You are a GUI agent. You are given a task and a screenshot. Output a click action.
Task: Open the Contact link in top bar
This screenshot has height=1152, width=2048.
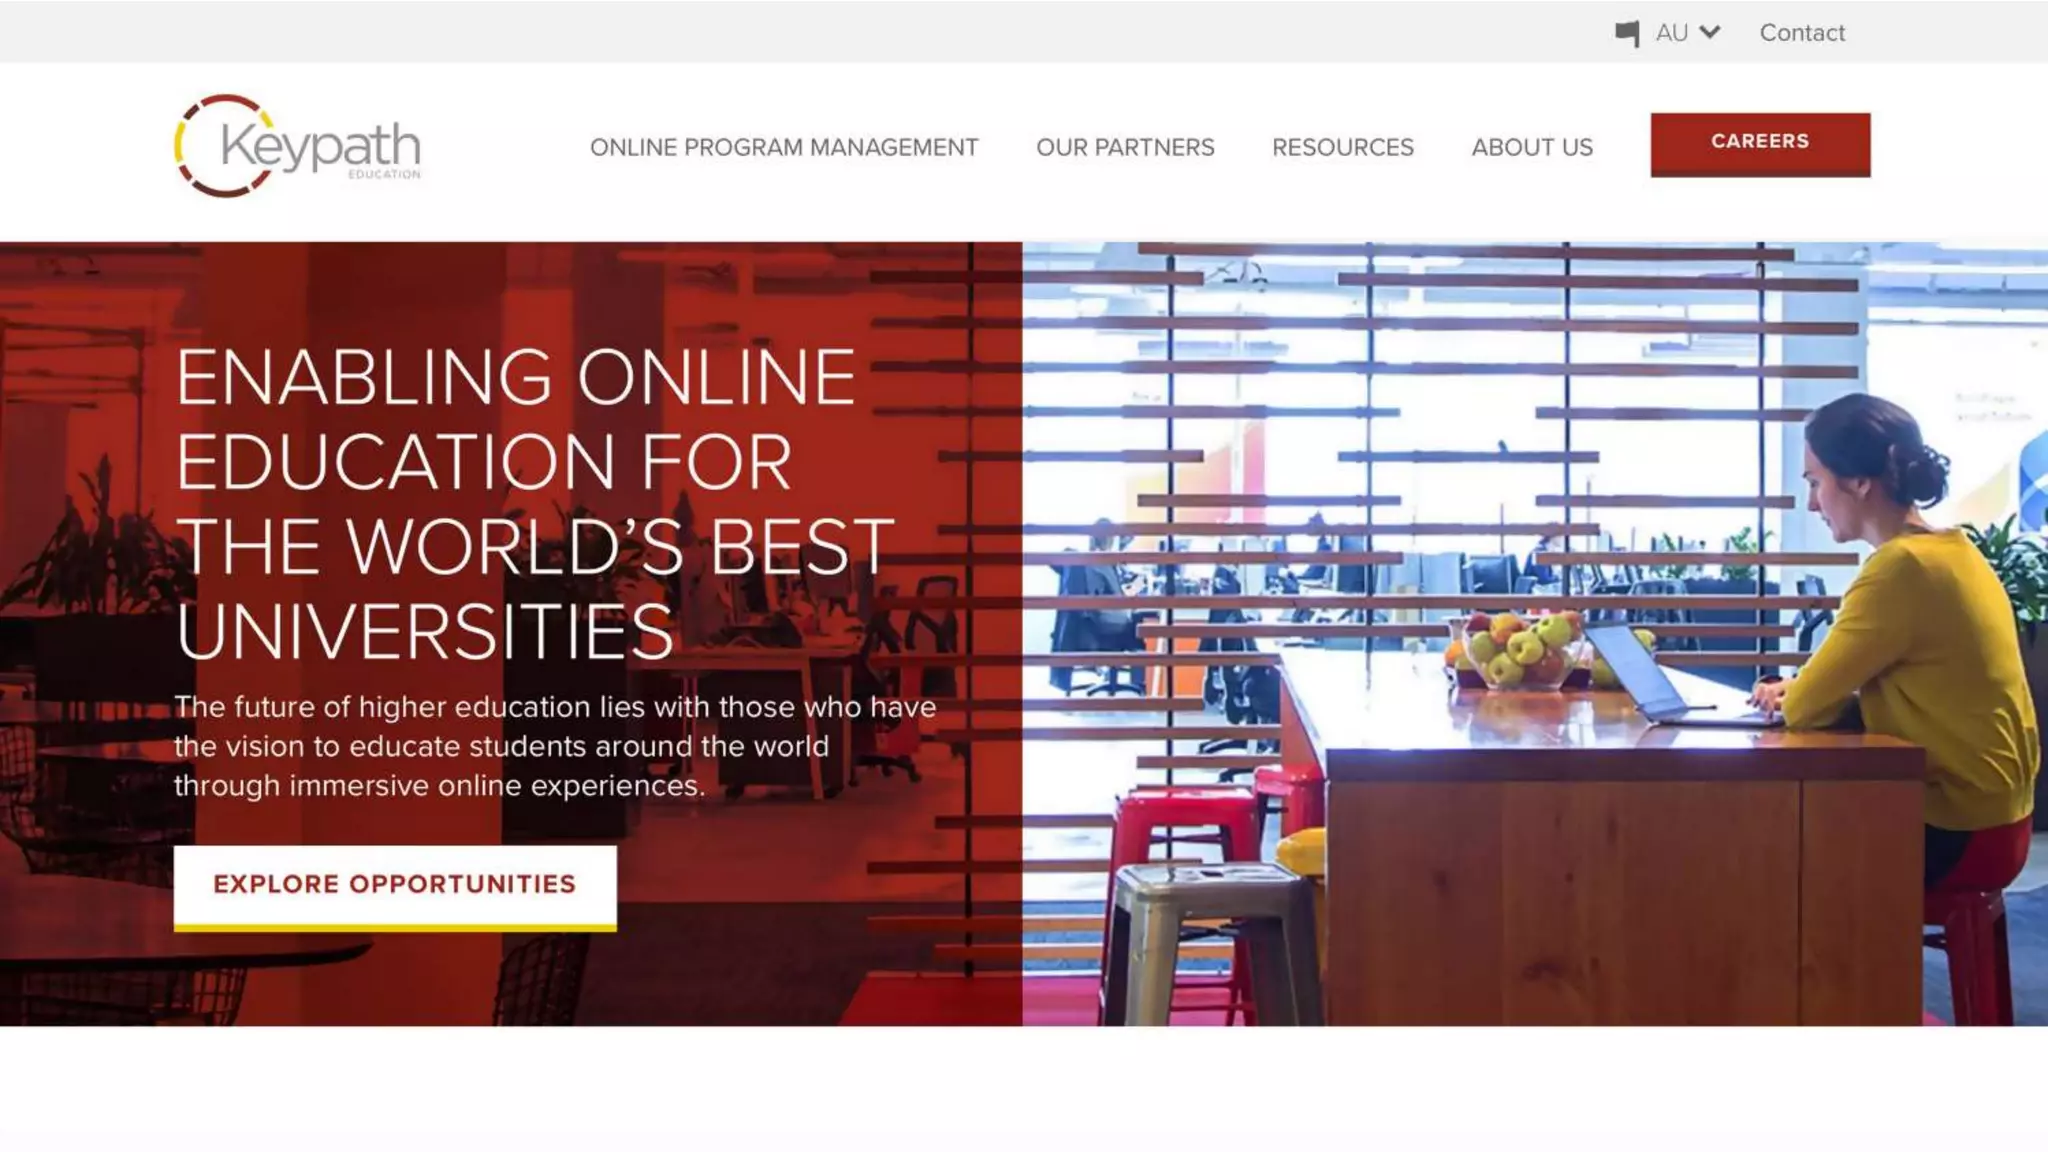click(x=1802, y=33)
